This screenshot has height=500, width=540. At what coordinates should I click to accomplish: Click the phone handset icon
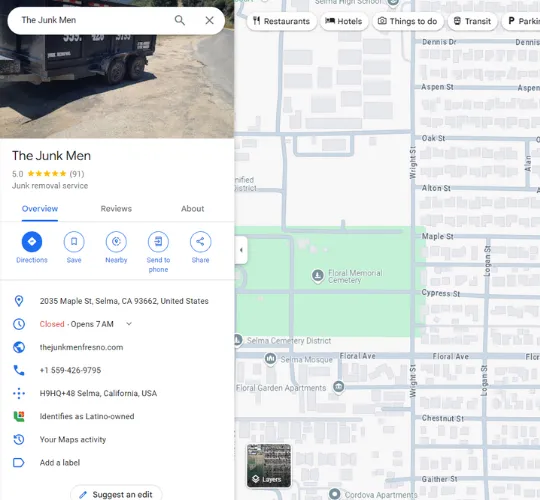point(19,370)
